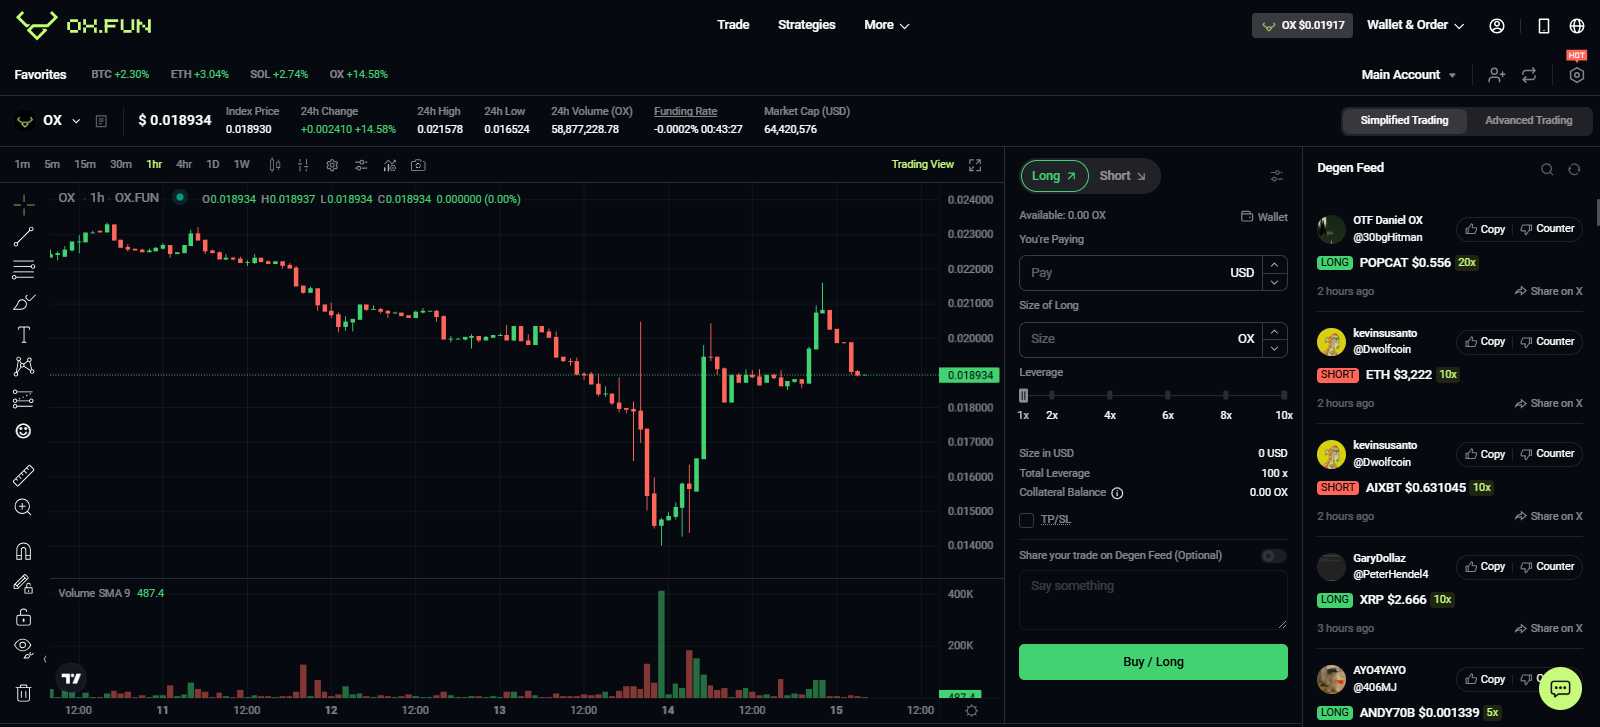Increase the Size unit stepper
Image resolution: width=1600 pixels, height=727 pixels.
click(1274, 330)
